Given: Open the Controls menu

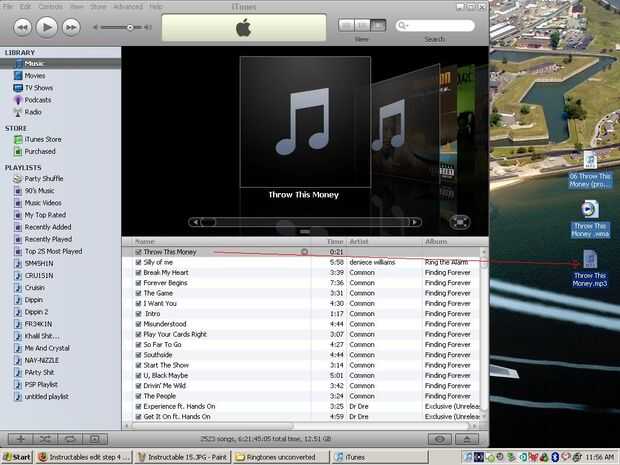Looking at the screenshot, I should 51,6.
